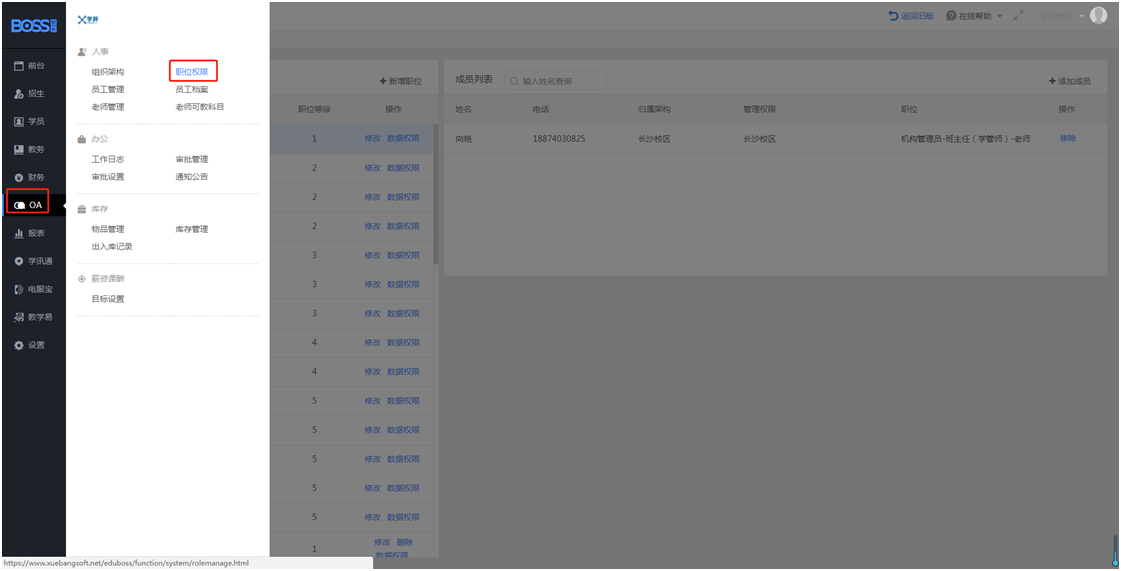Screen dimensions: 1121x571
Task: Open the 报表 chart module
Action: click(30, 233)
